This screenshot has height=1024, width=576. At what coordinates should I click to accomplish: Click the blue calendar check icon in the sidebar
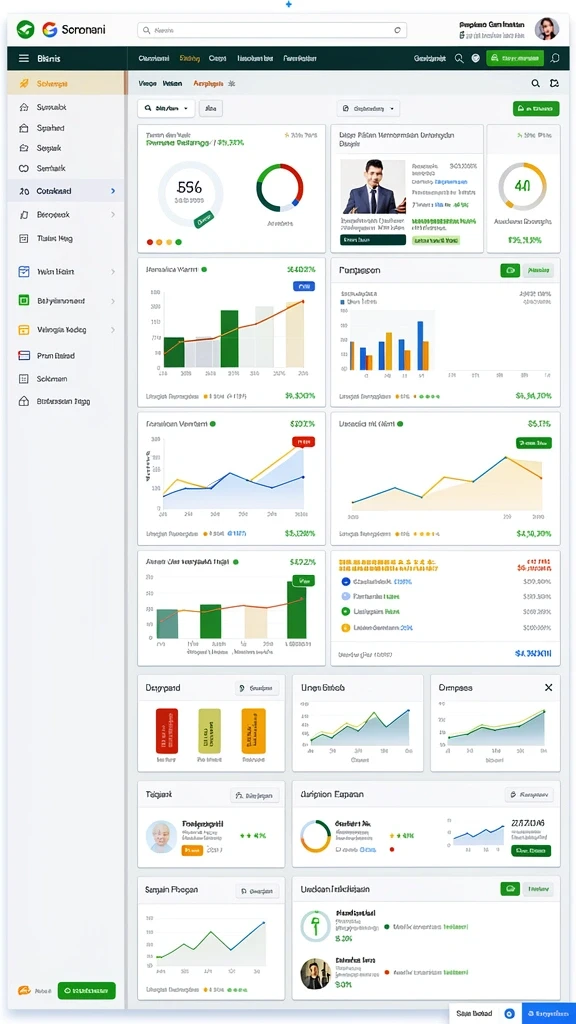coord(24,272)
